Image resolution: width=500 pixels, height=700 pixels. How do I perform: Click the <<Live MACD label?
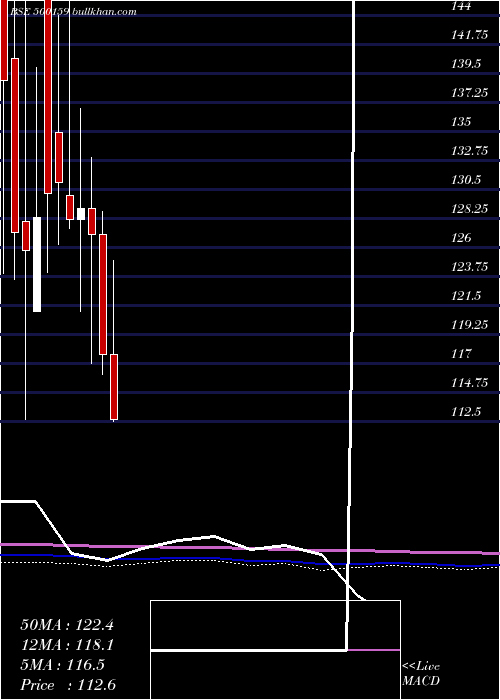[421, 674]
